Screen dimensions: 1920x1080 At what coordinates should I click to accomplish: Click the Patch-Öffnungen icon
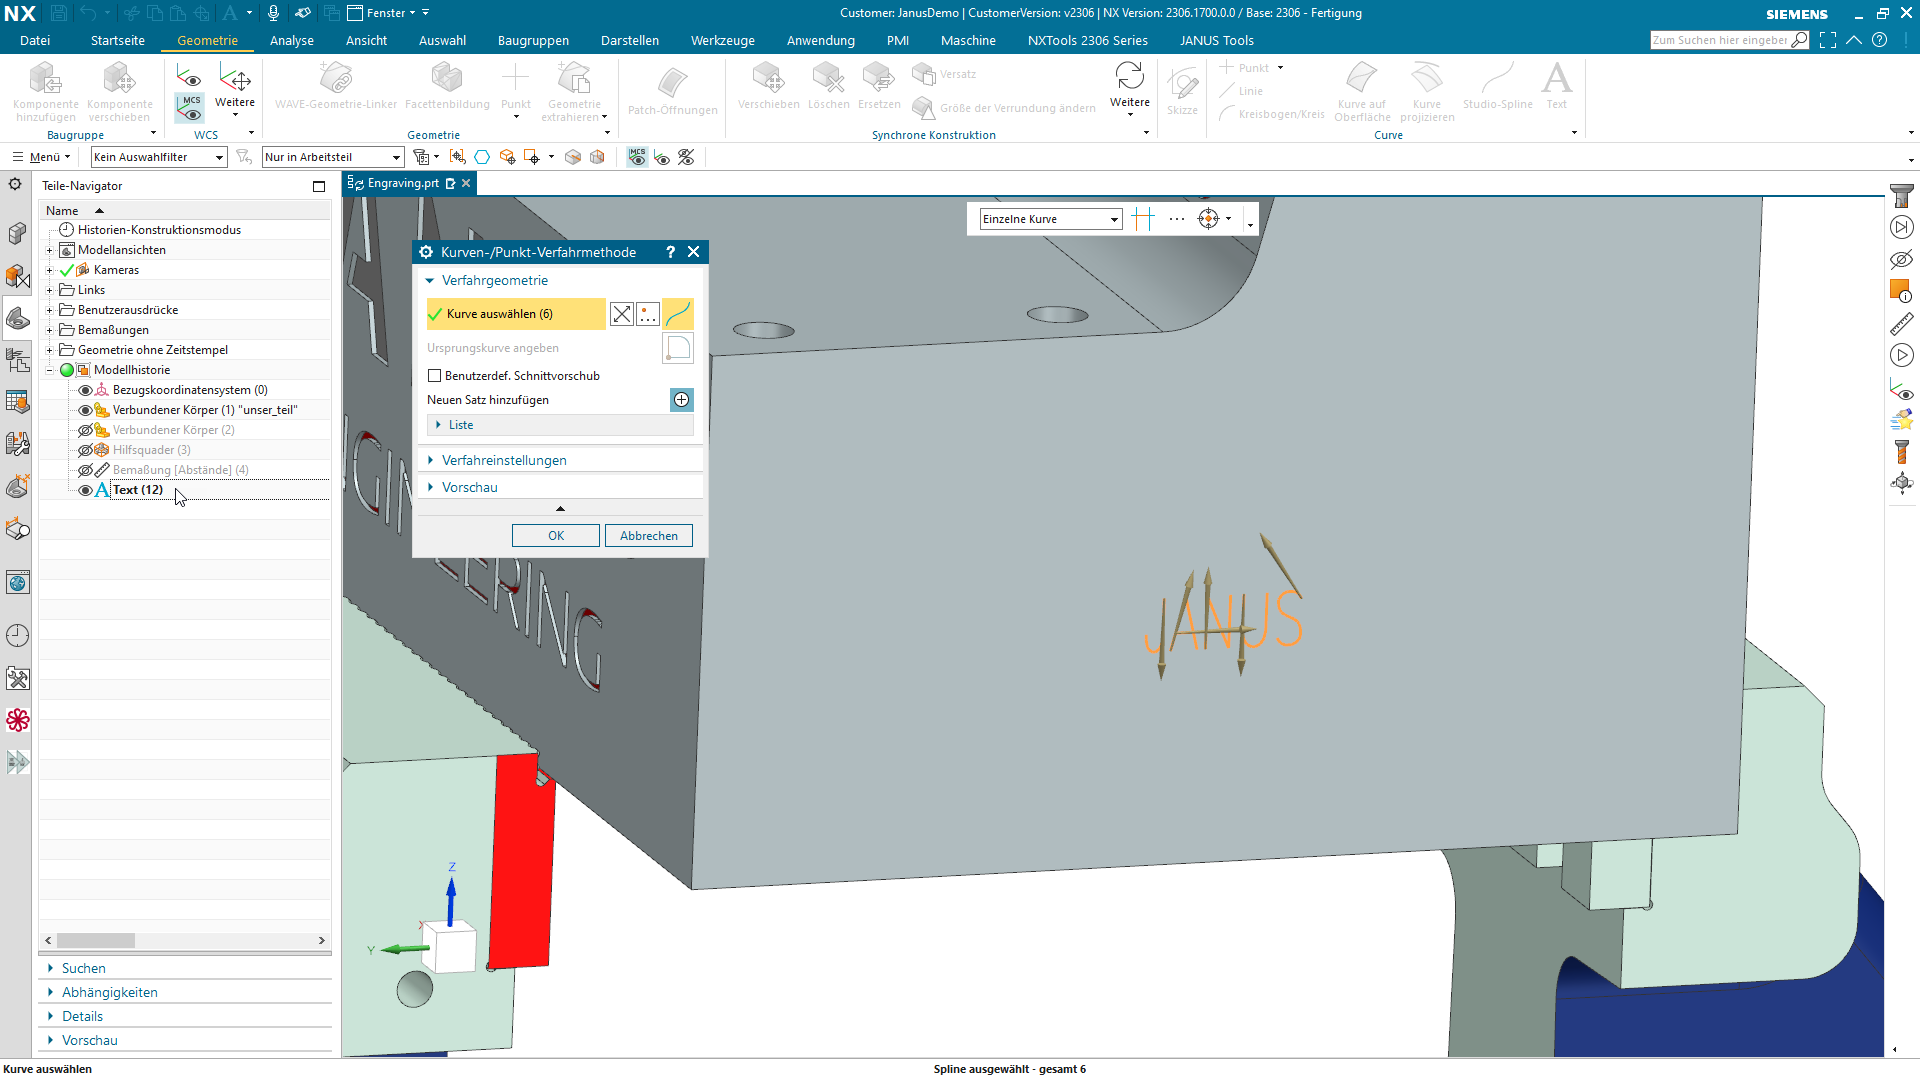pyautogui.click(x=672, y=82)
